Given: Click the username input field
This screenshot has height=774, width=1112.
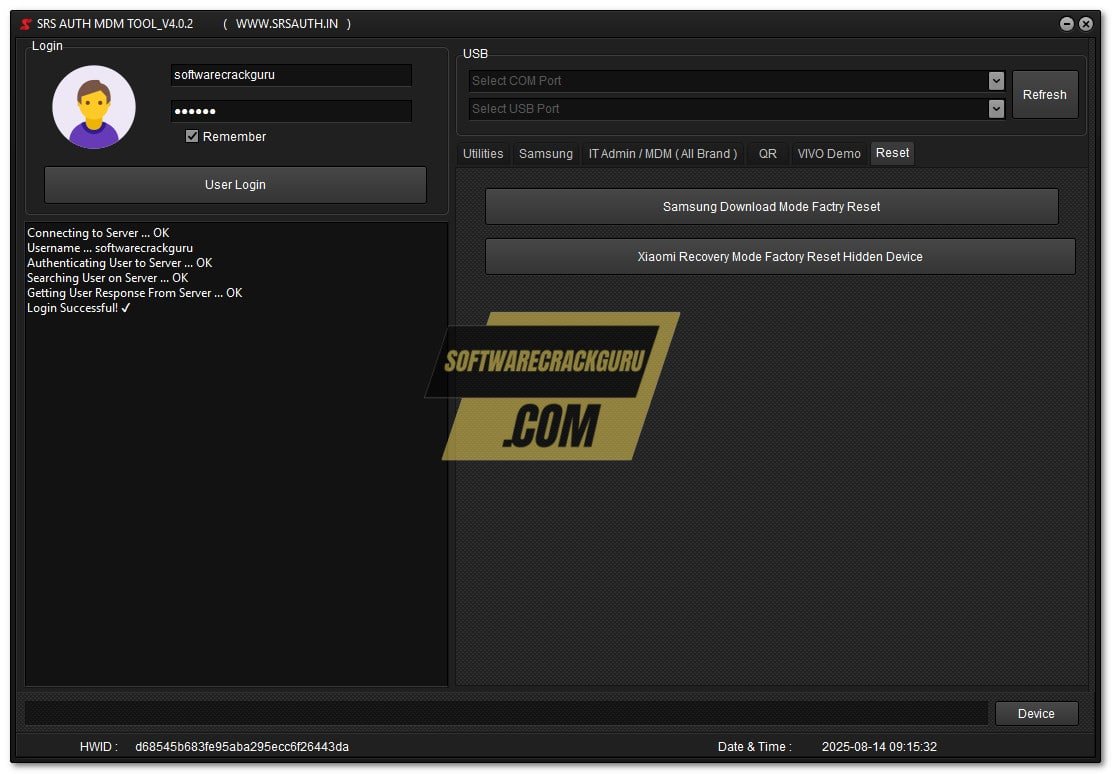Looking at the screenshot, I should (291, 75).
